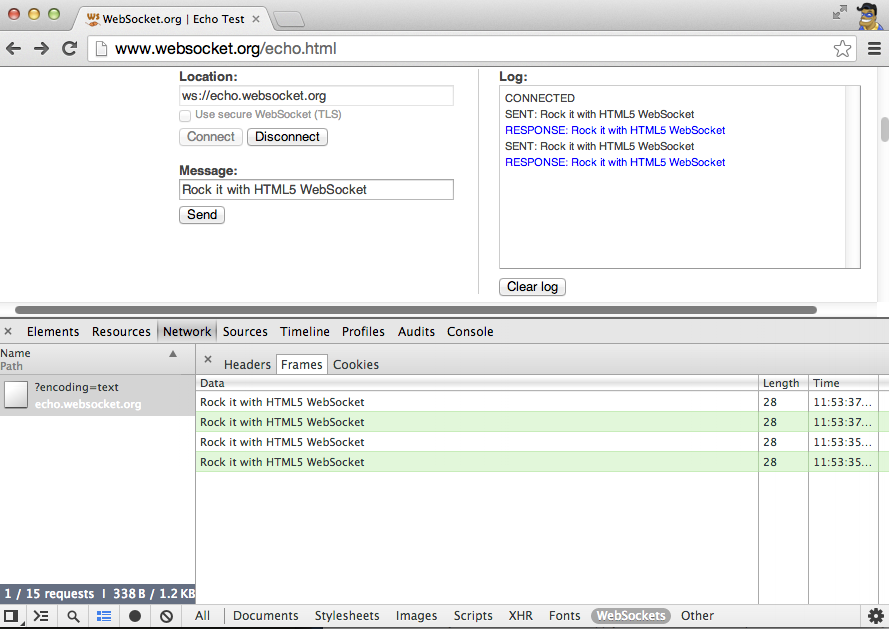
Task: Click the Message text input field
Action: (316, 190)
